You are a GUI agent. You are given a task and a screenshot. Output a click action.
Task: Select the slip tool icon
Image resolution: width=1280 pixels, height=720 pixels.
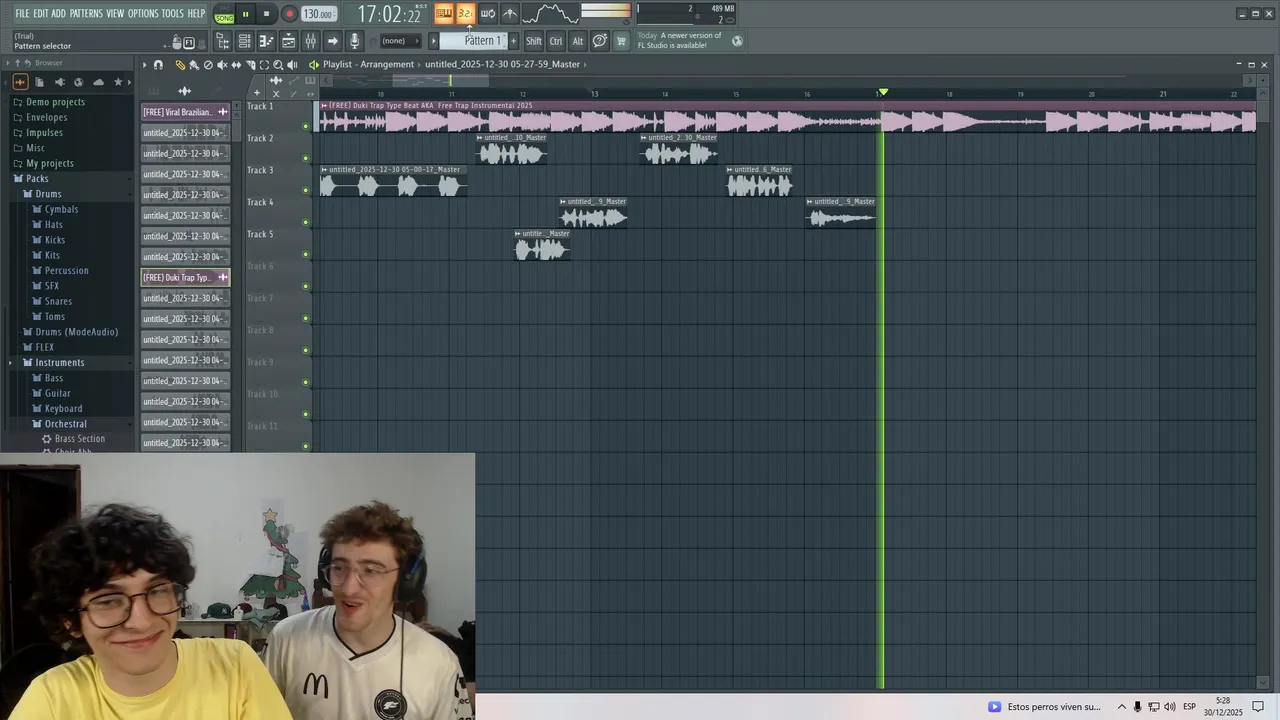coord(236,64)
